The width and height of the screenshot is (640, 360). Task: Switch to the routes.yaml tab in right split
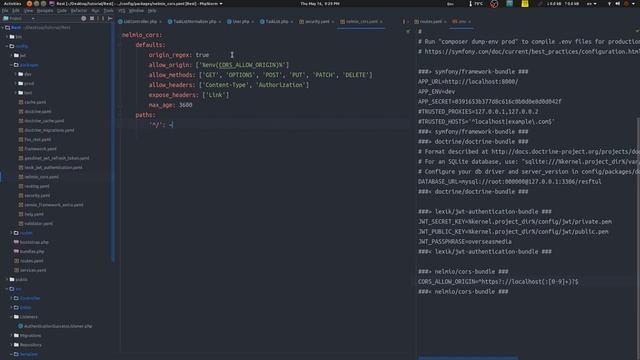tap(430, 22)
